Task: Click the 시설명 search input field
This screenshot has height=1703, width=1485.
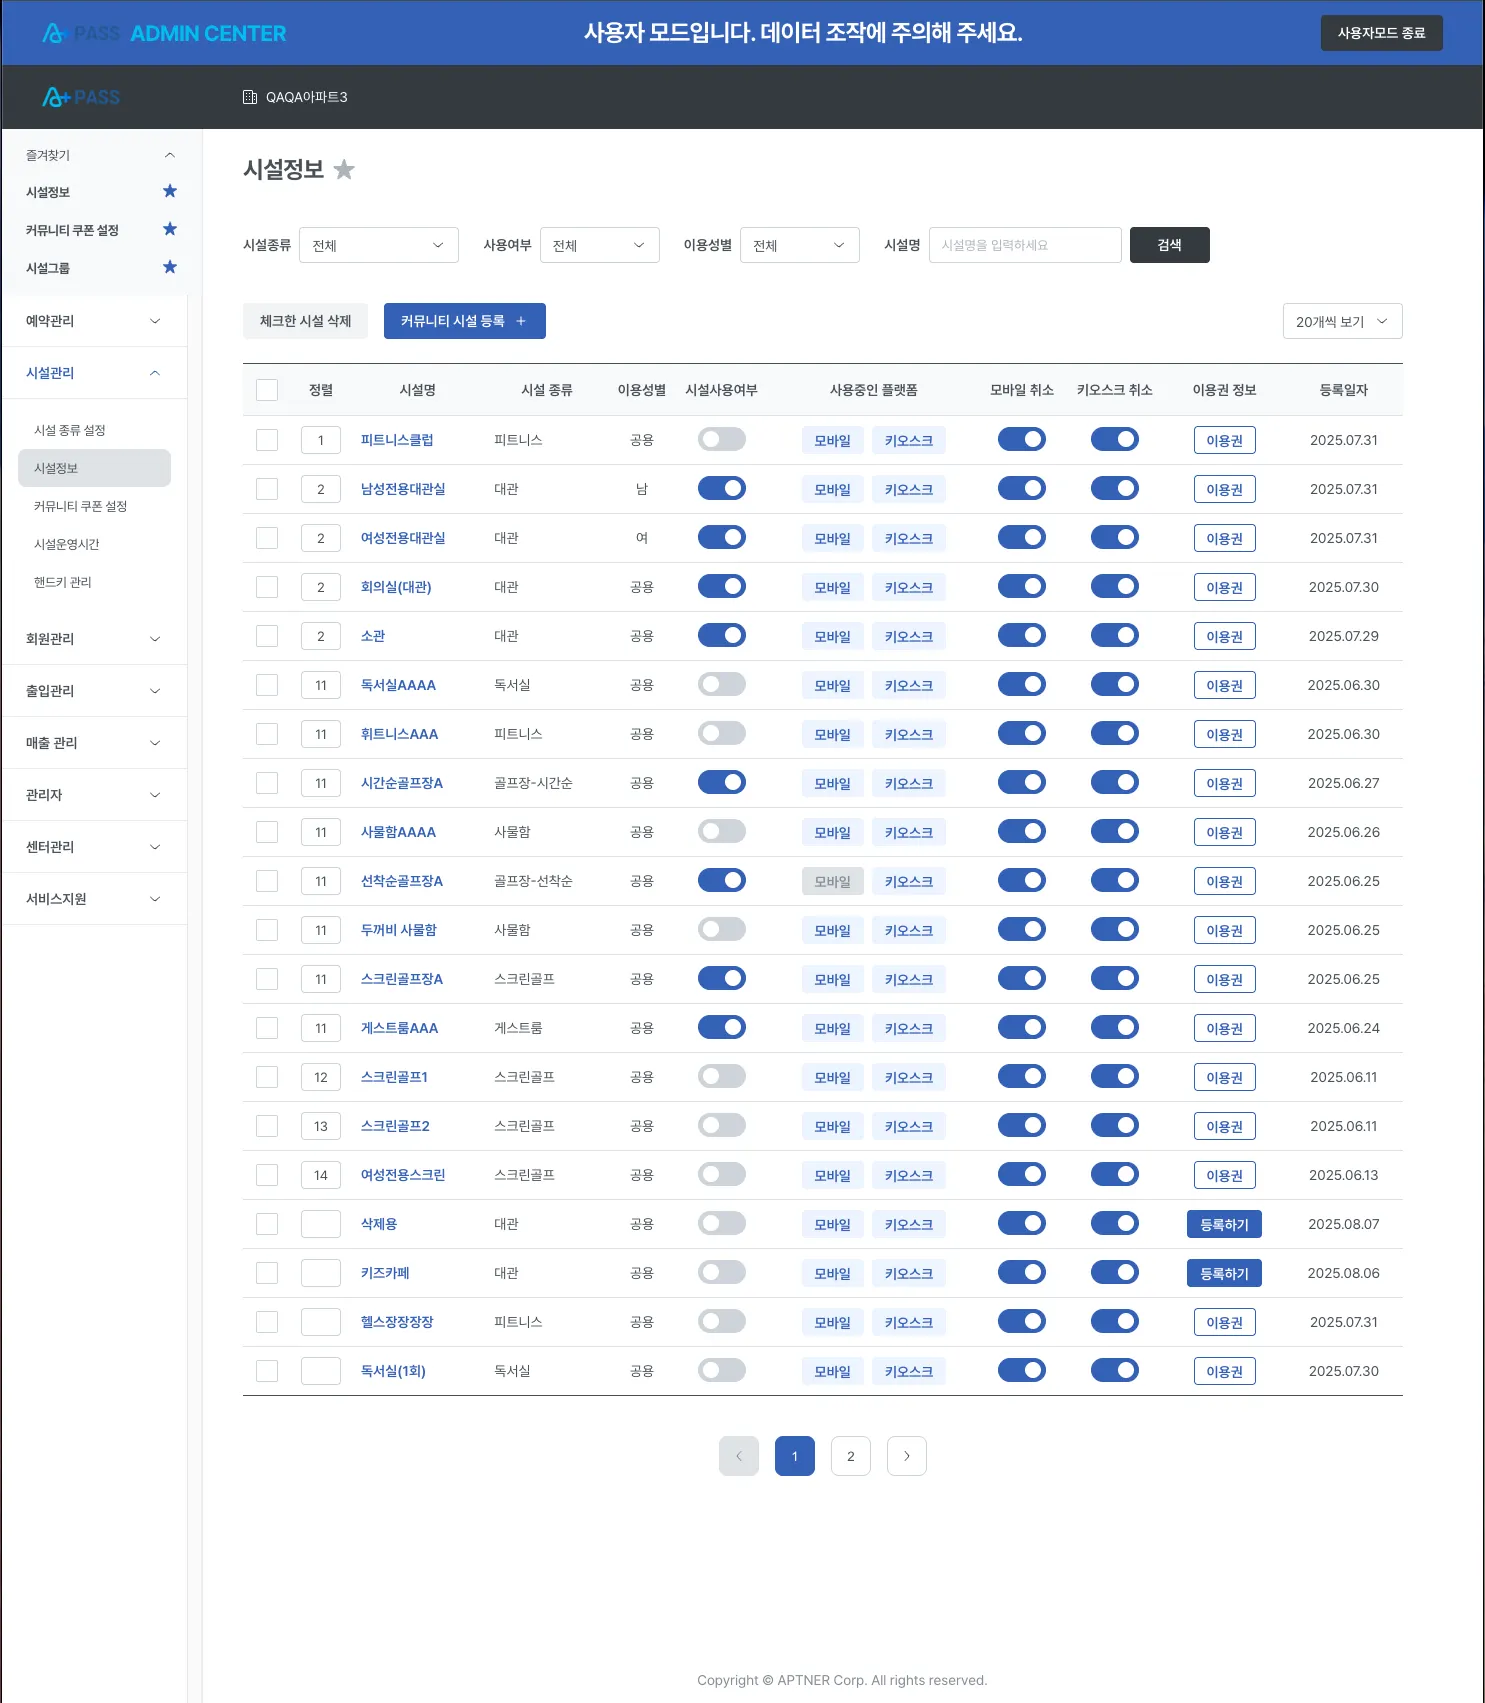Action: point(1025,245)
